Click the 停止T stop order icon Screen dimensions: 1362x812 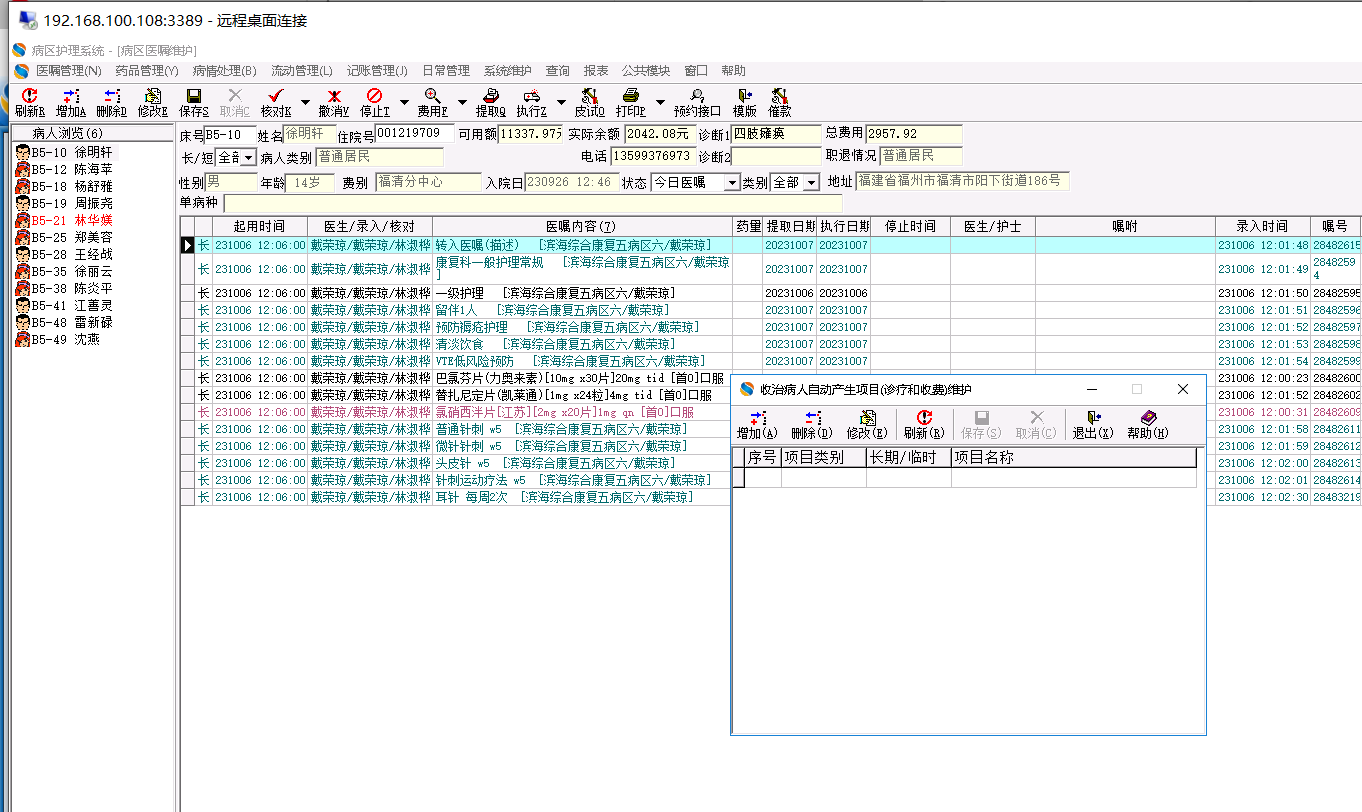[375, 95]
